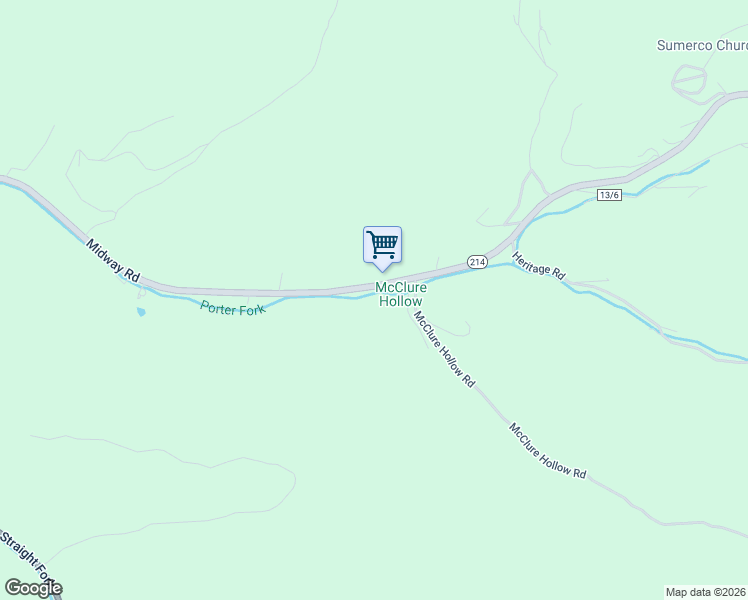The width and height of the screenshot is (748, 600).
Task: Click the Midway Rd road label
Action: 113,261
